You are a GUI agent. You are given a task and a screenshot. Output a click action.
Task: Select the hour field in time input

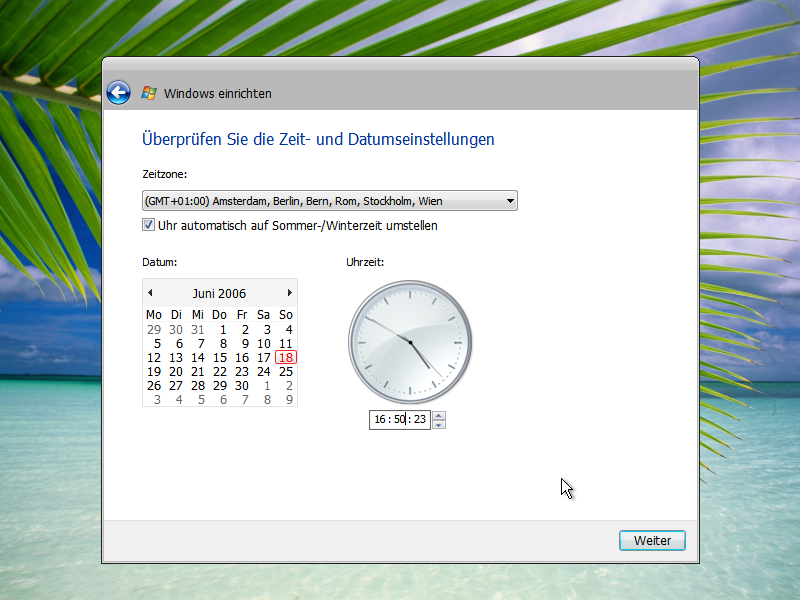380,420
